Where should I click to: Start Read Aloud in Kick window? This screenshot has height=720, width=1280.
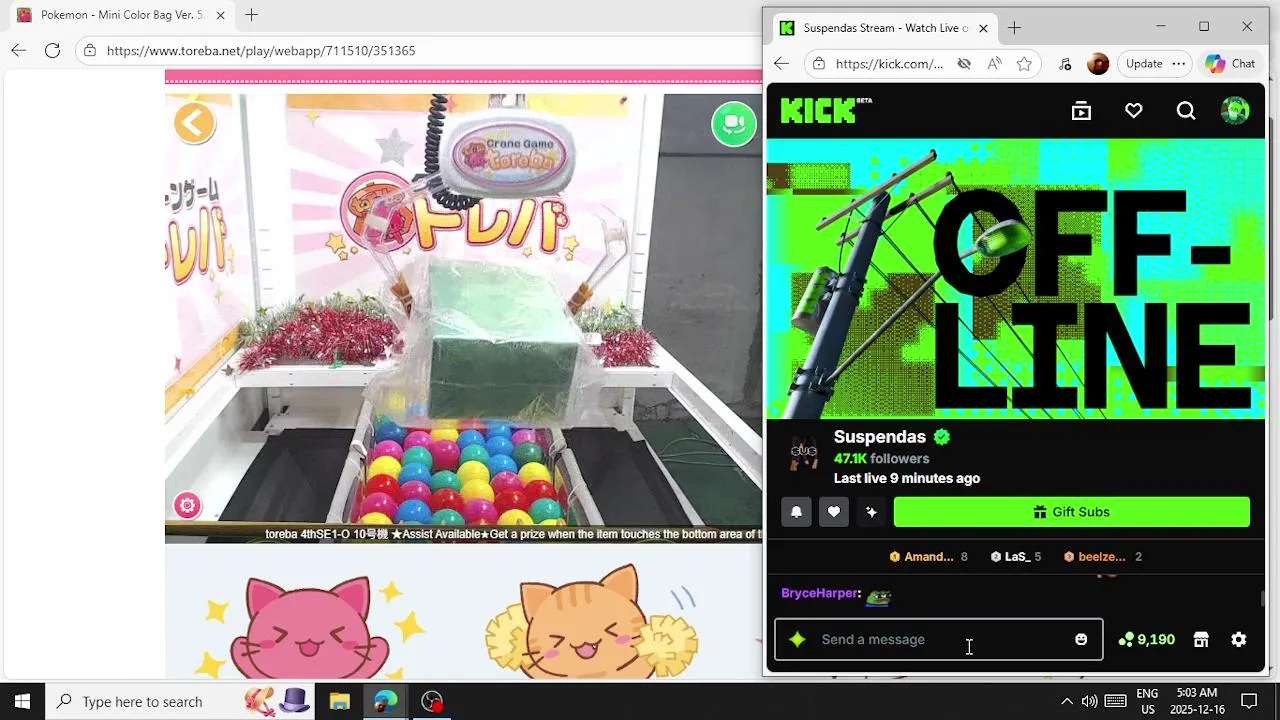coord(994,64)
